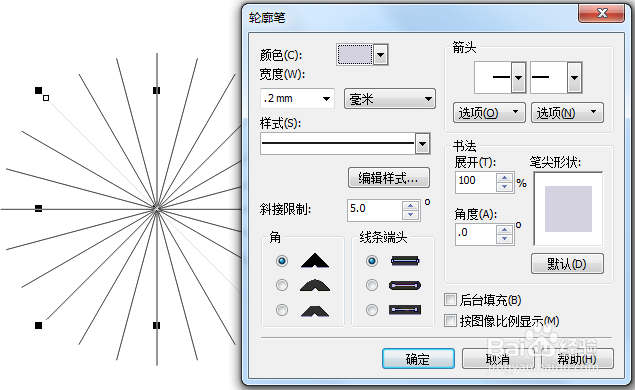635x390 pixels.
Task: Click the 取消 cancel button
Action: pyautogui.click(x=498, y=359)
